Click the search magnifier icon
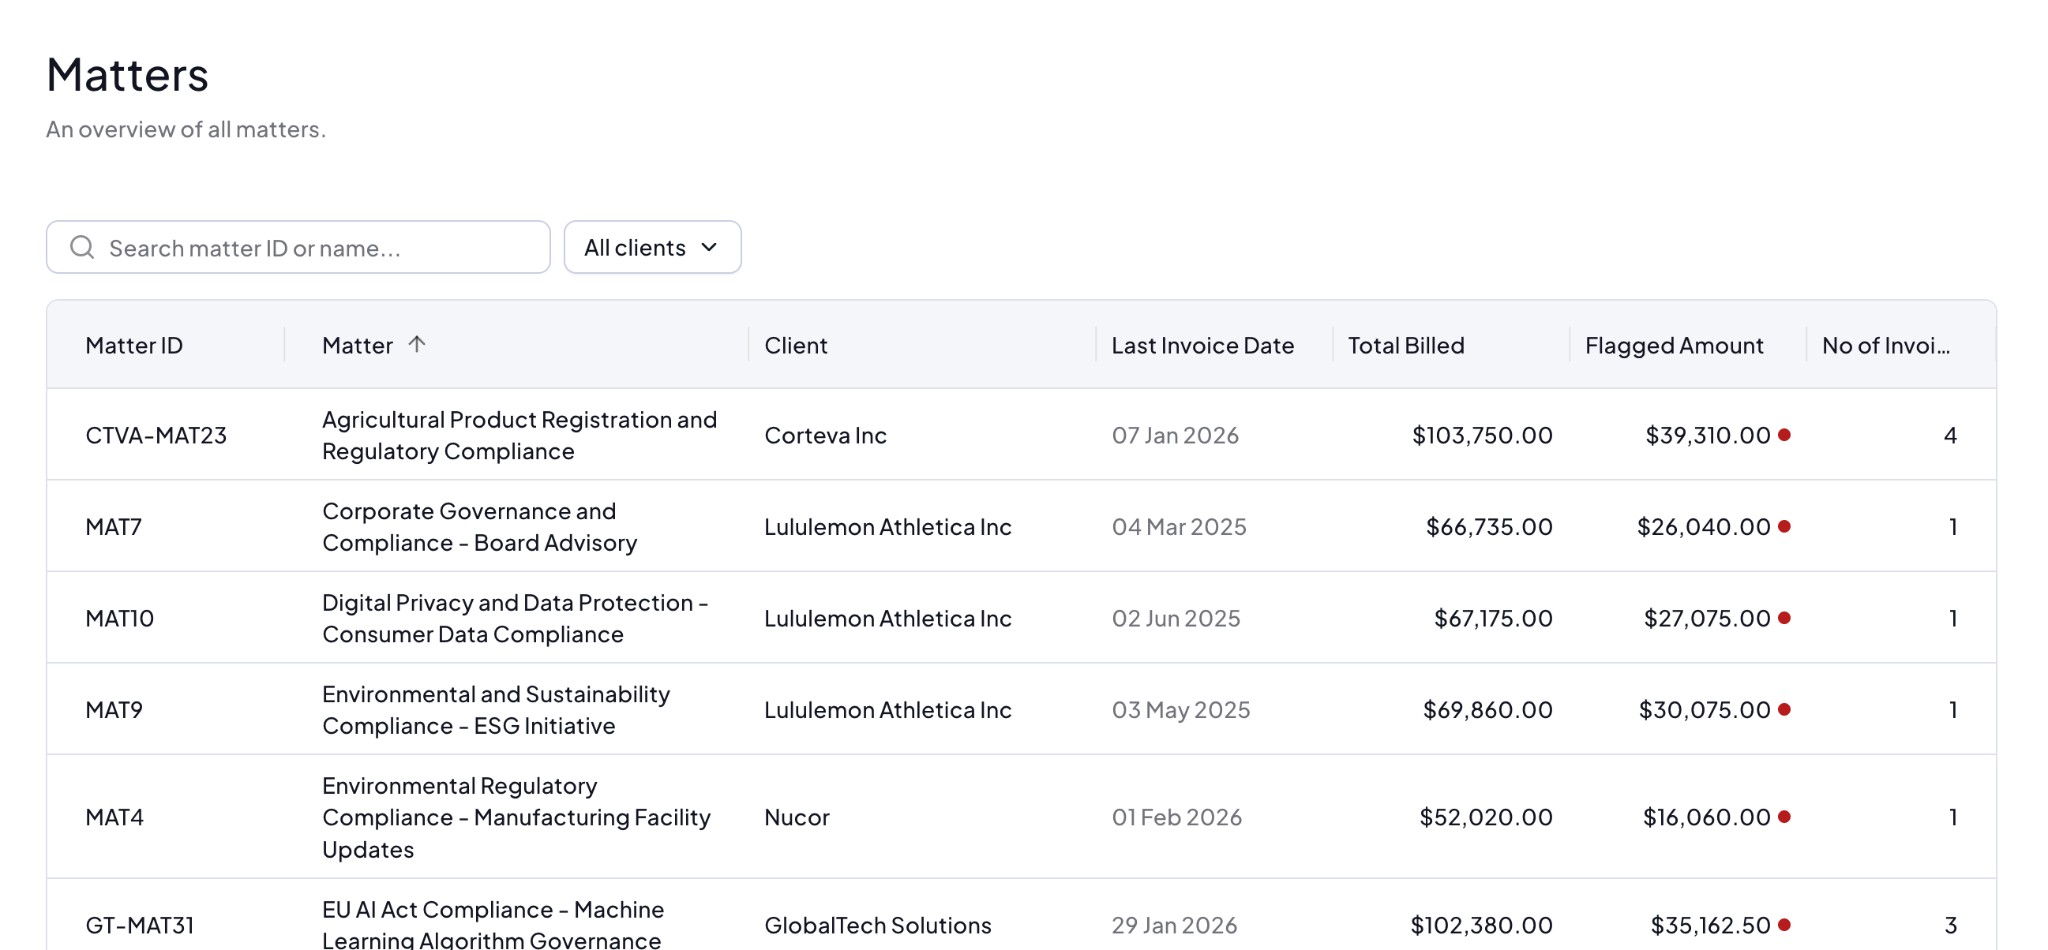2048x950 pixels. [82, 247]
